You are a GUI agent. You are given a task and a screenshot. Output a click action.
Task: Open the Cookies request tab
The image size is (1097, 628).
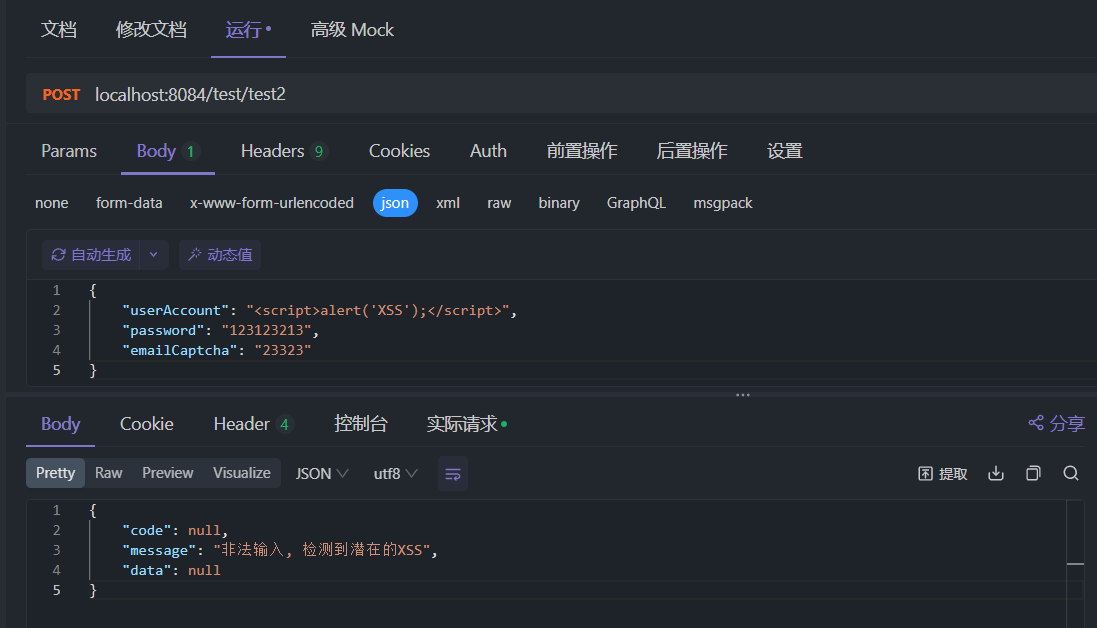point(399,151)
